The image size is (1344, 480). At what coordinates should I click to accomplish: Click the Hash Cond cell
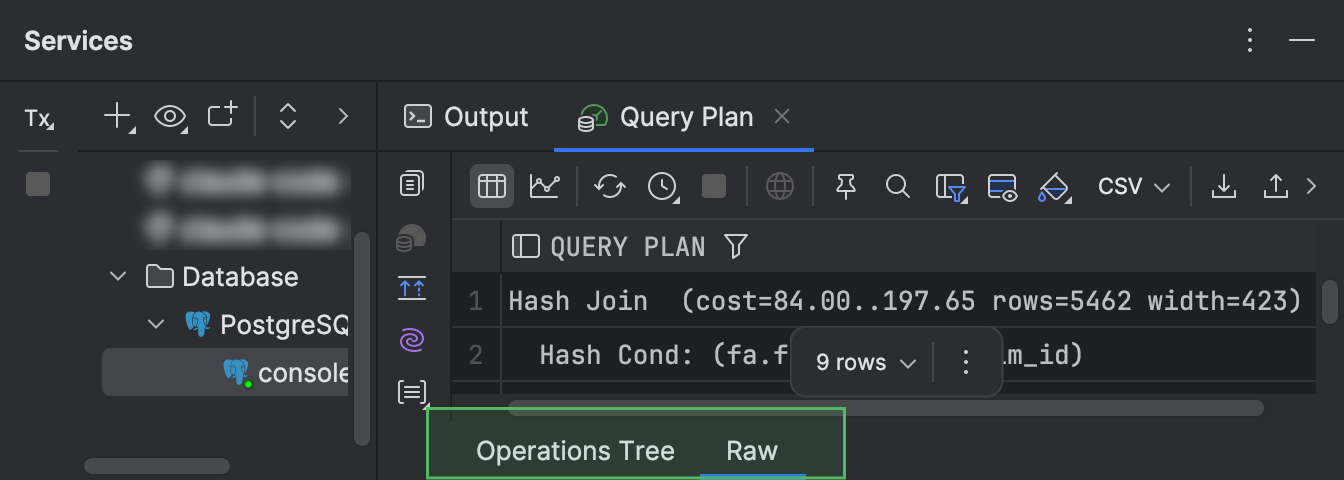click(x=909, y=354)
